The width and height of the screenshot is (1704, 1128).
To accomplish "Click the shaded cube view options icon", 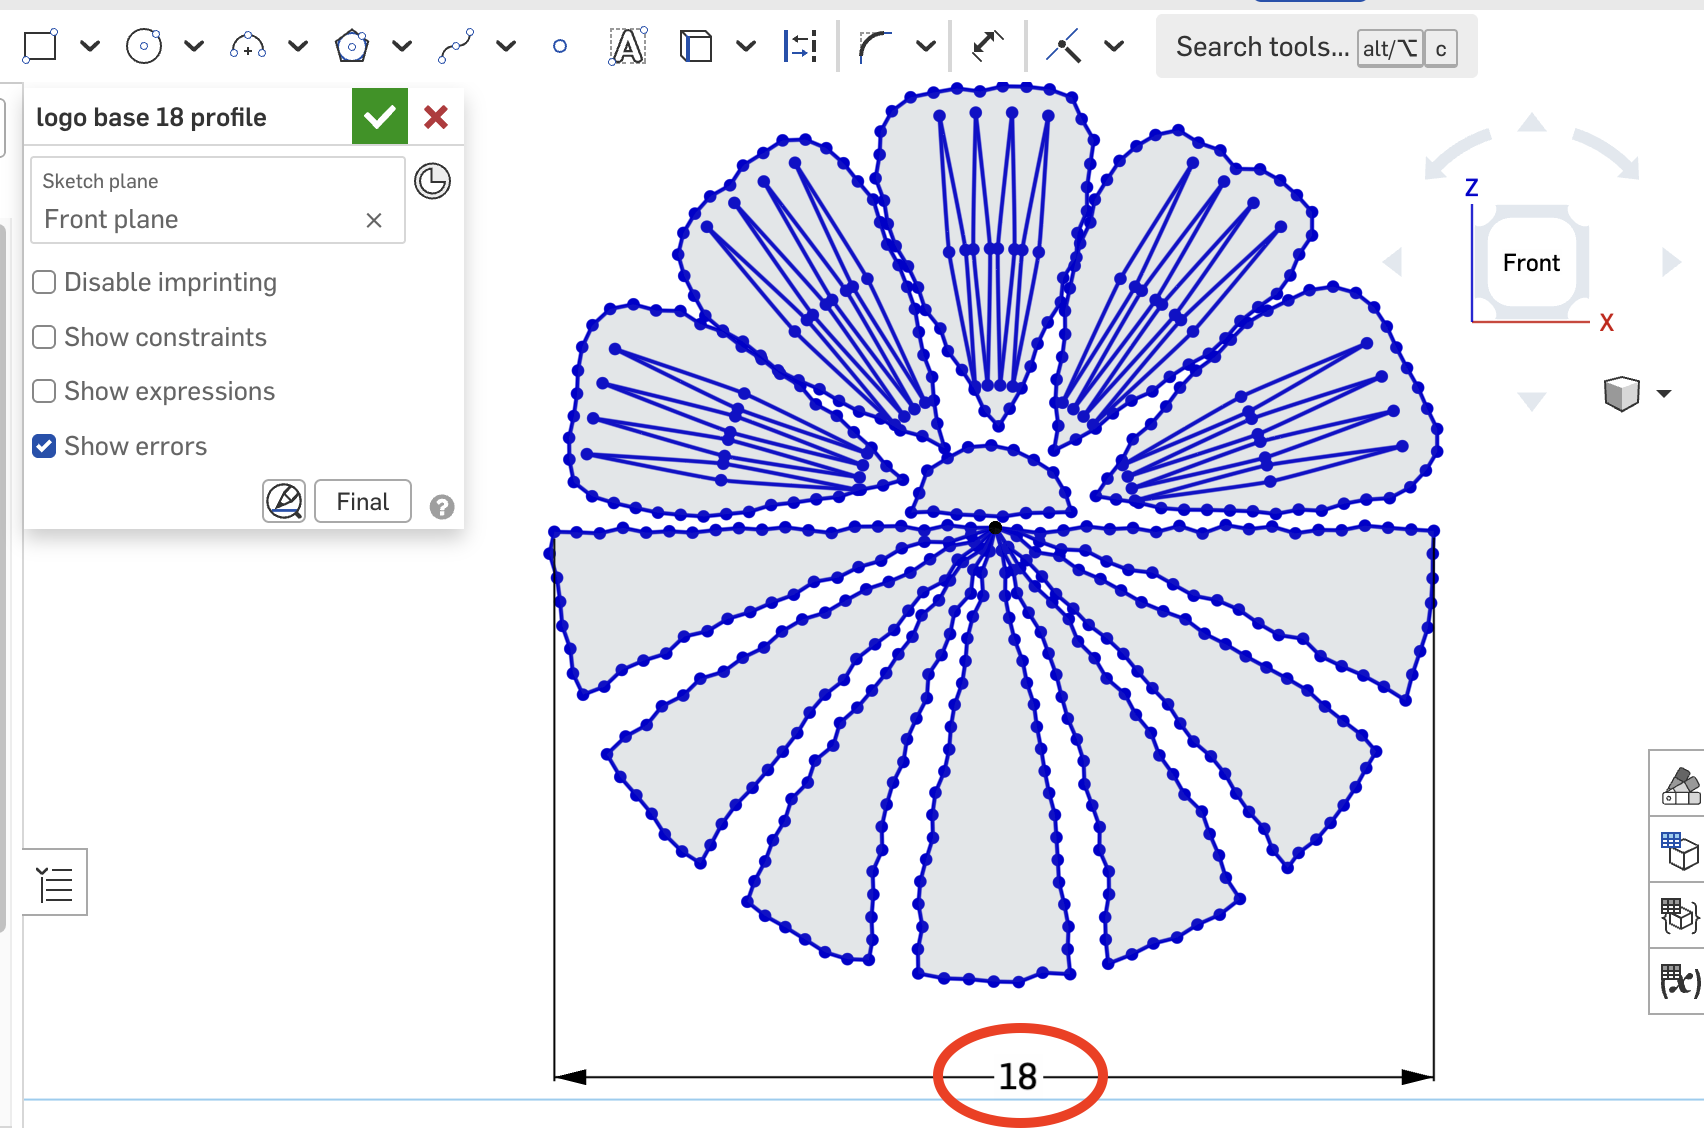I will (1622, 394).
